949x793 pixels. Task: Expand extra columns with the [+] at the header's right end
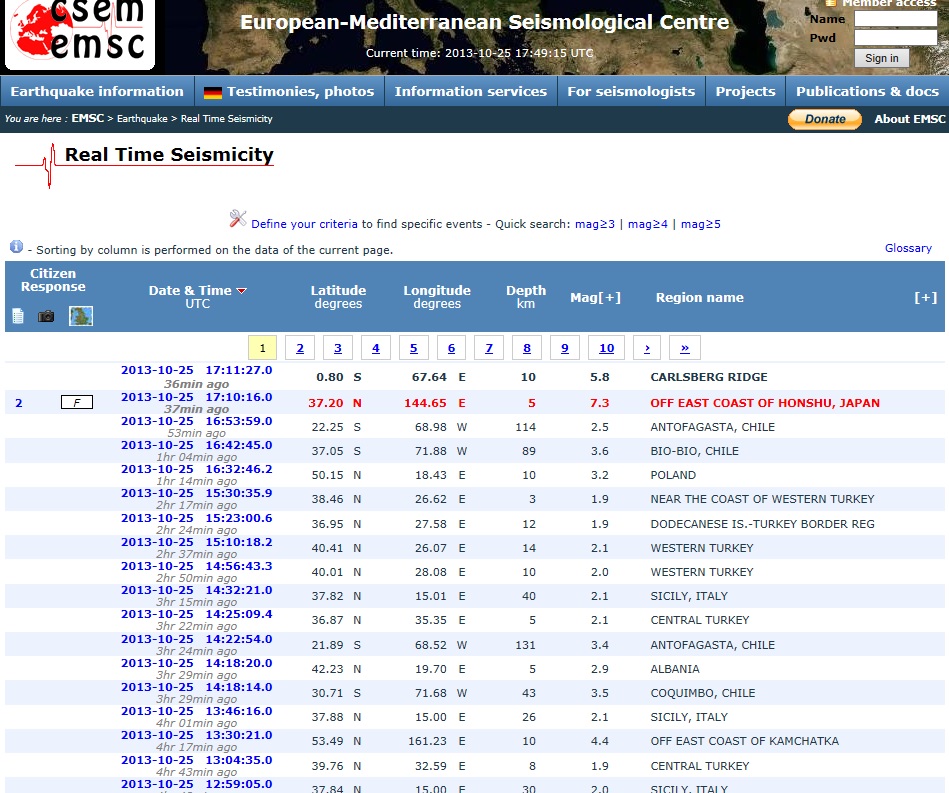925,297
